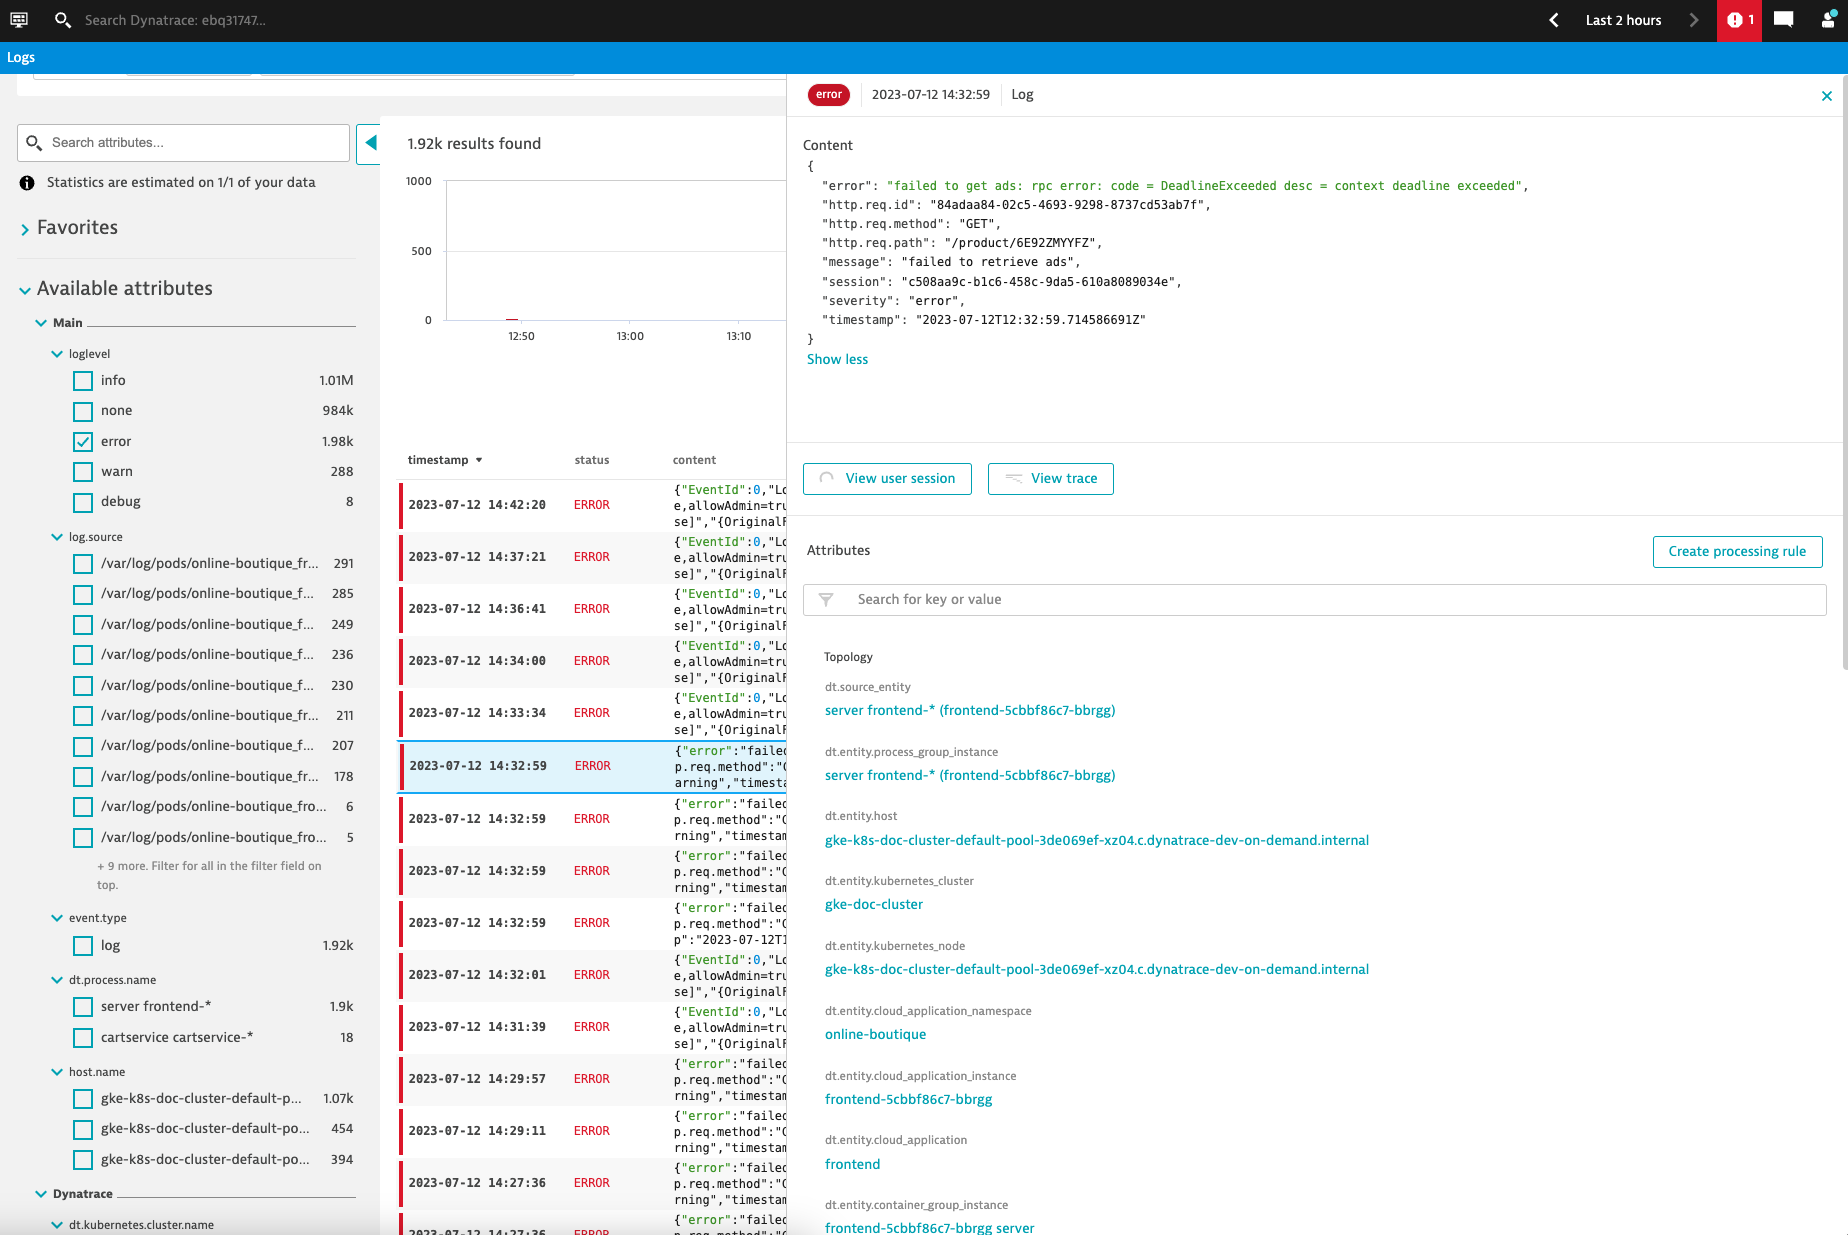
Task: Select the log row at 14:29:57
Action: pyautogui.click(x=593, y=1080)
